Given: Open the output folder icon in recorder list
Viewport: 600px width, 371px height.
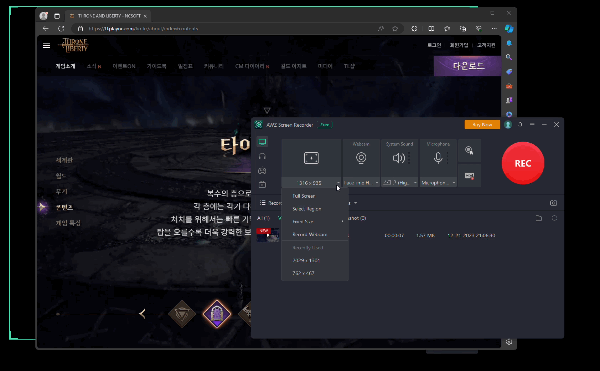Looking at the screenshot, I should pos(539,218).
